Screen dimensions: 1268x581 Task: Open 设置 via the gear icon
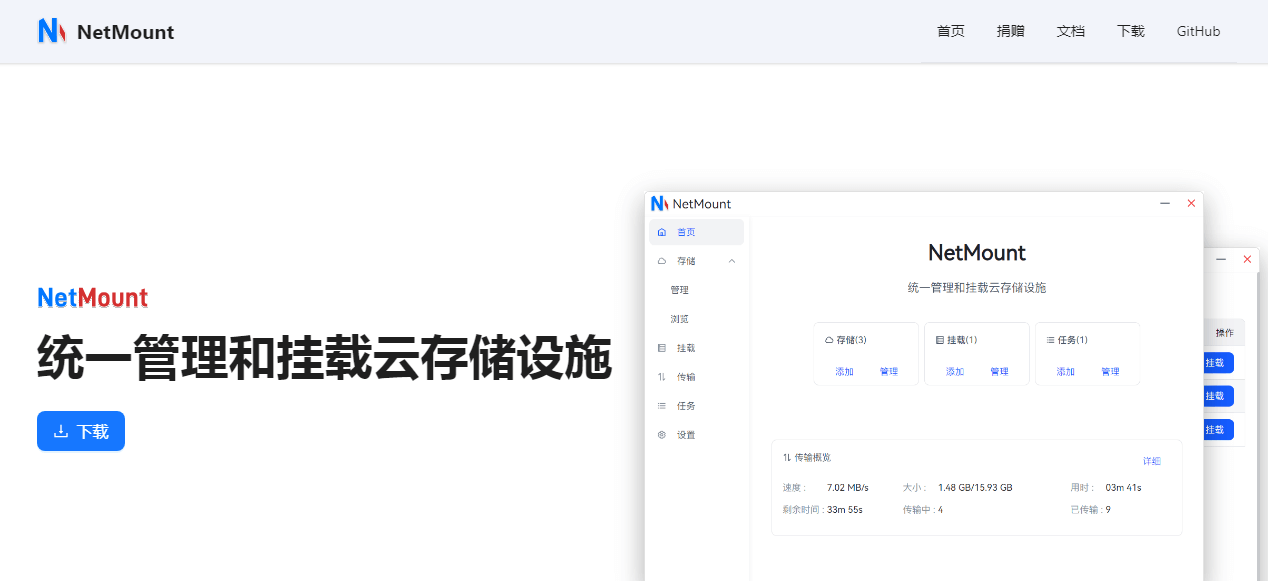(661, 434)
